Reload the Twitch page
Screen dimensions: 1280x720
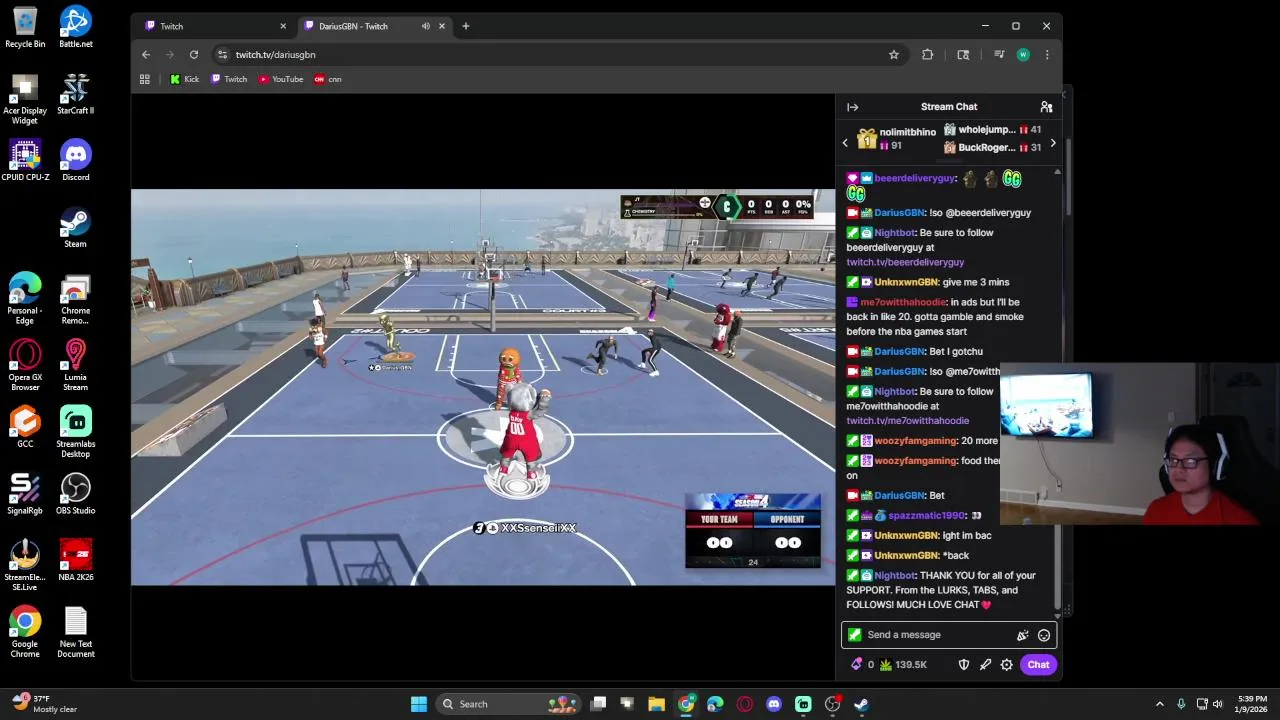pyautogui.click(x=194, y=55)
